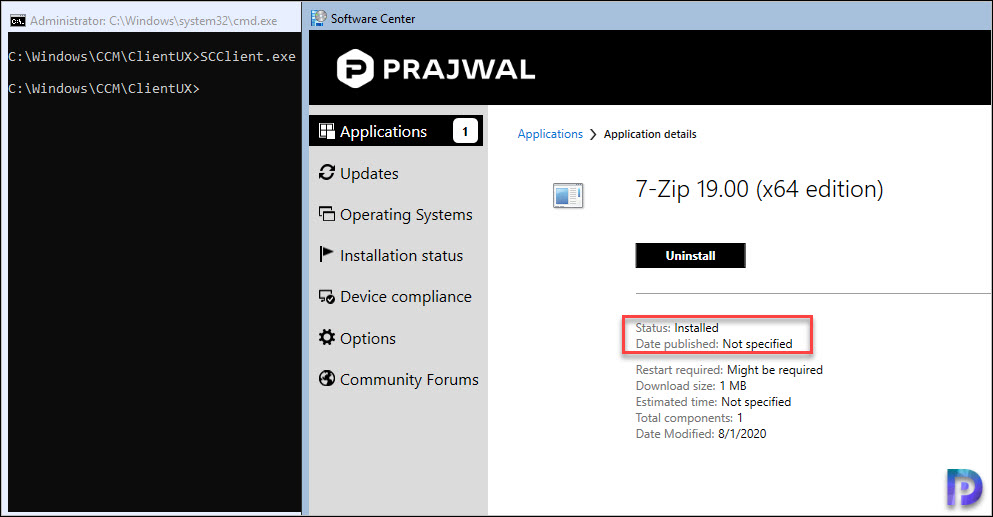This screenshot has width=993, height=517.
Task: Click the Operating Systems windows icon
Action: (x=327, y=214)
